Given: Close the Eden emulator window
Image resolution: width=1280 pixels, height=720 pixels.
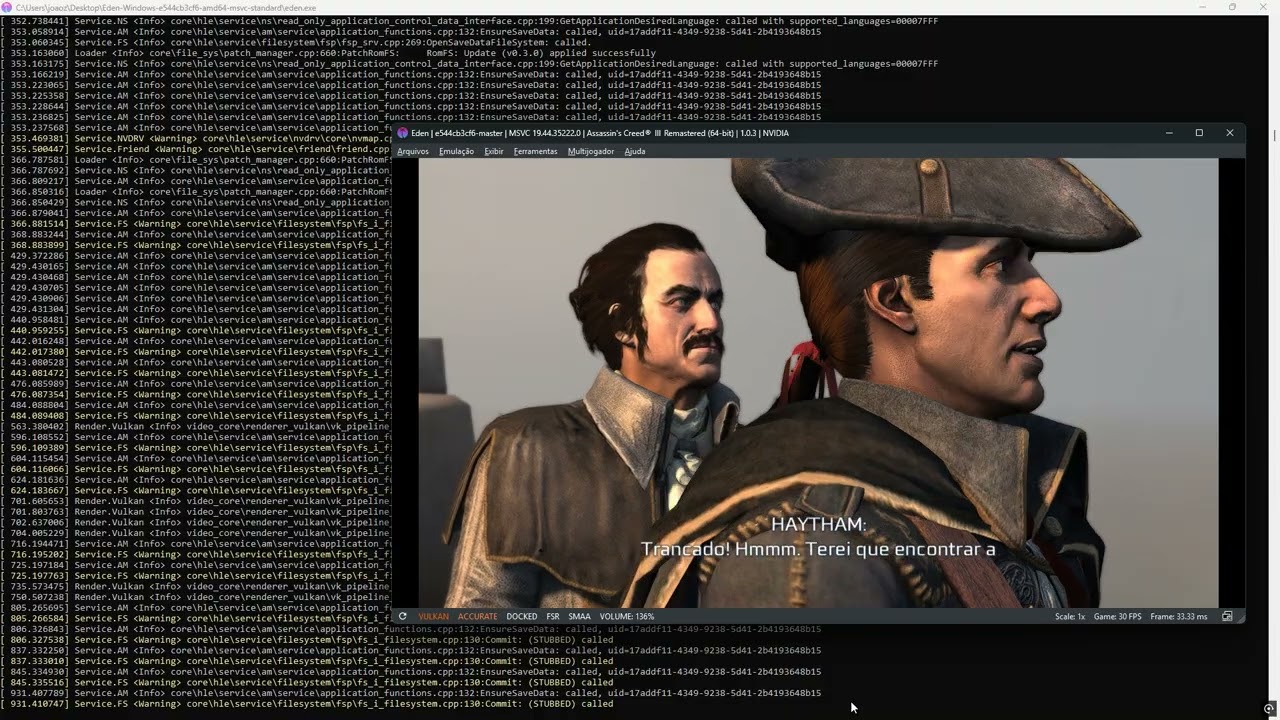Looking at the screenshot, I should 1230,133.
